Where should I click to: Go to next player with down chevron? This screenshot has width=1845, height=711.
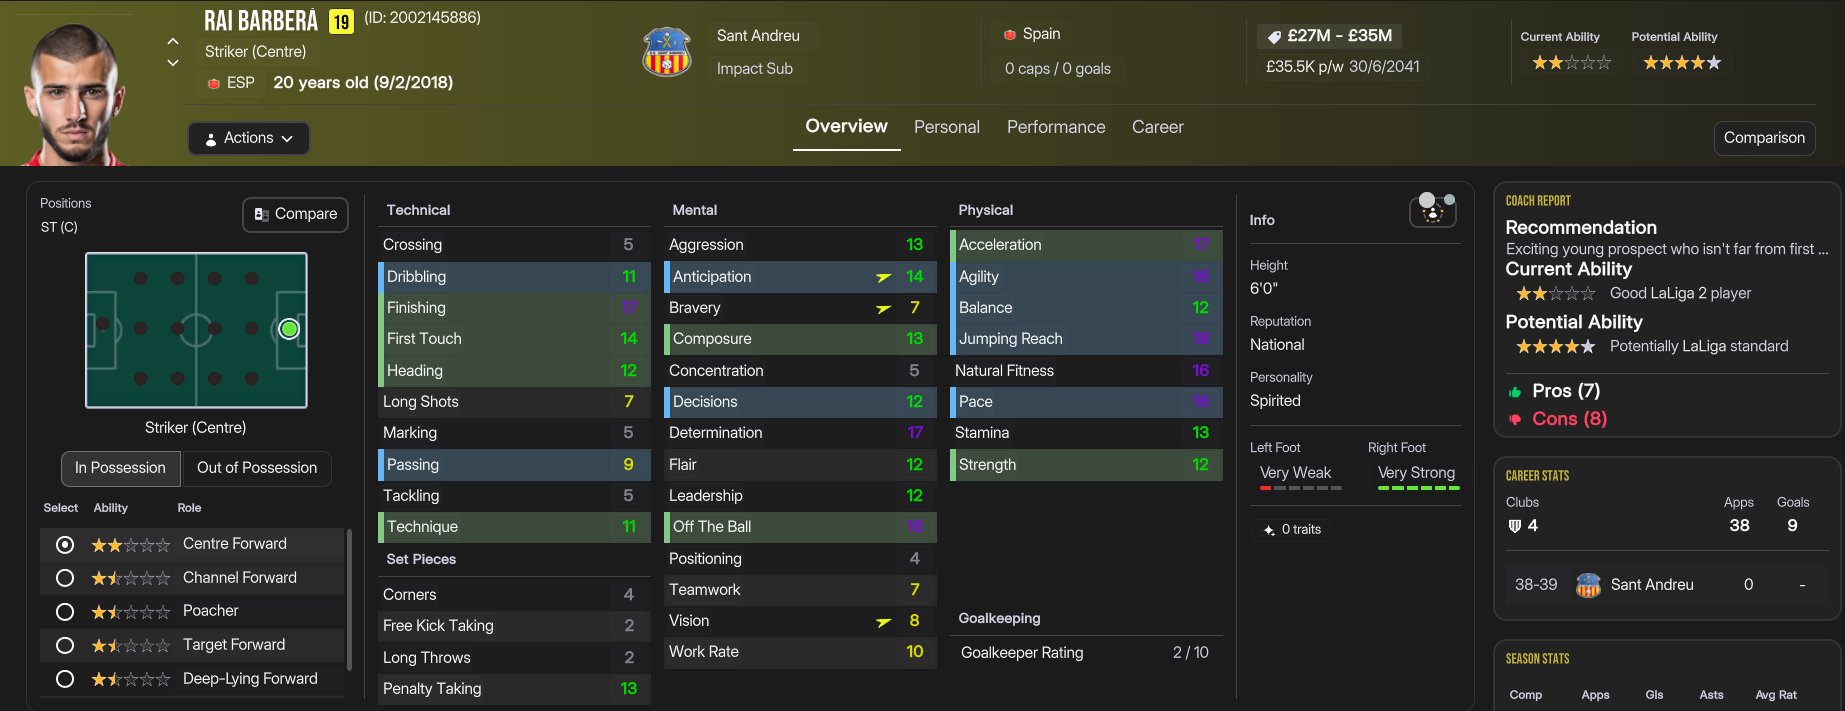point(173,63)
